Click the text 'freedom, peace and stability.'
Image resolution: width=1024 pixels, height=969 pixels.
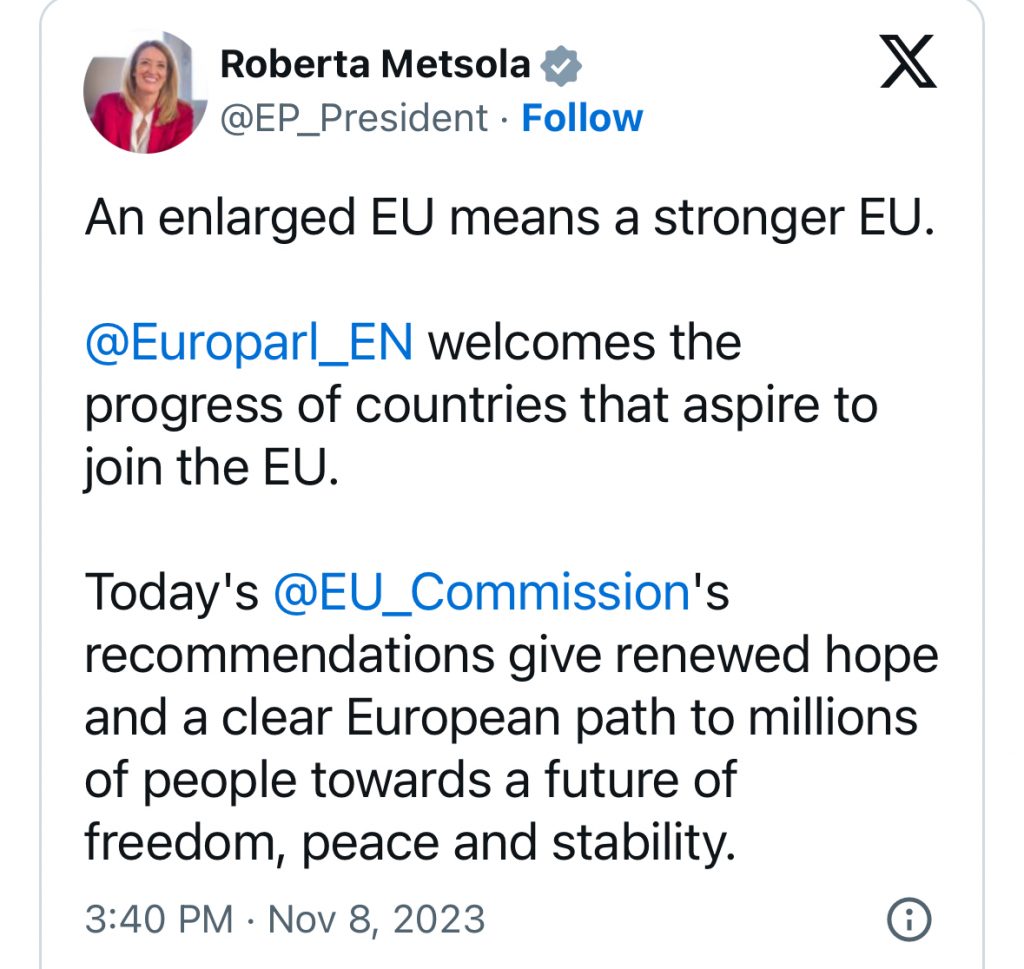tap(410, 843)
